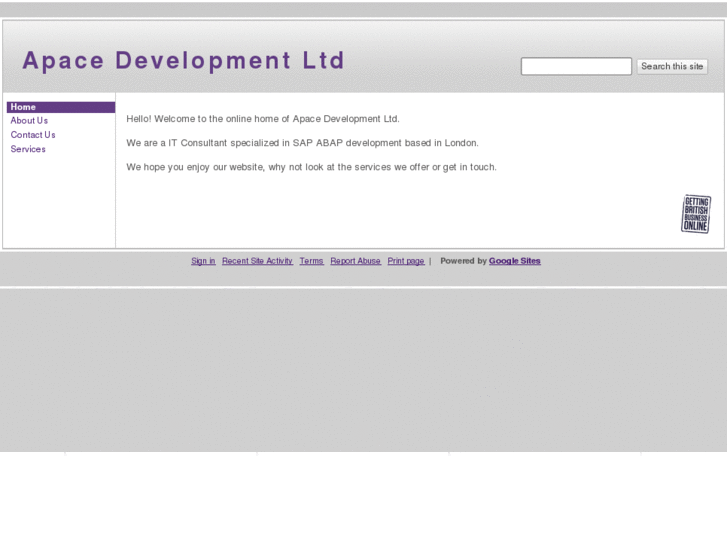Screen dimensions: 727x545
Task: Click the 'Powered by' footer text
Action: click(x=463, y=261)
